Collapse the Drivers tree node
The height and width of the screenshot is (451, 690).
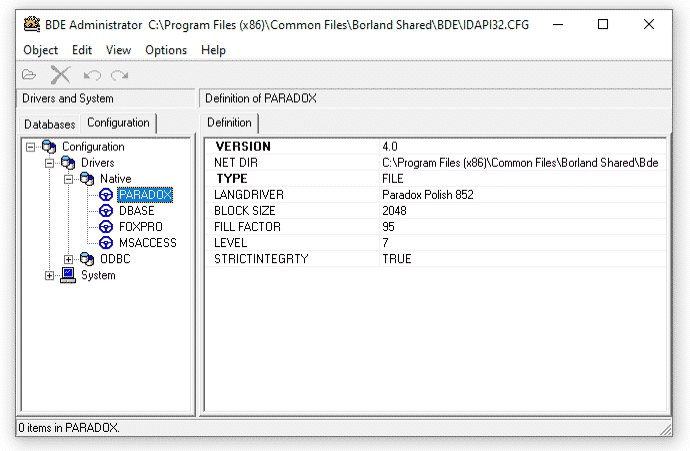[49, 163]
